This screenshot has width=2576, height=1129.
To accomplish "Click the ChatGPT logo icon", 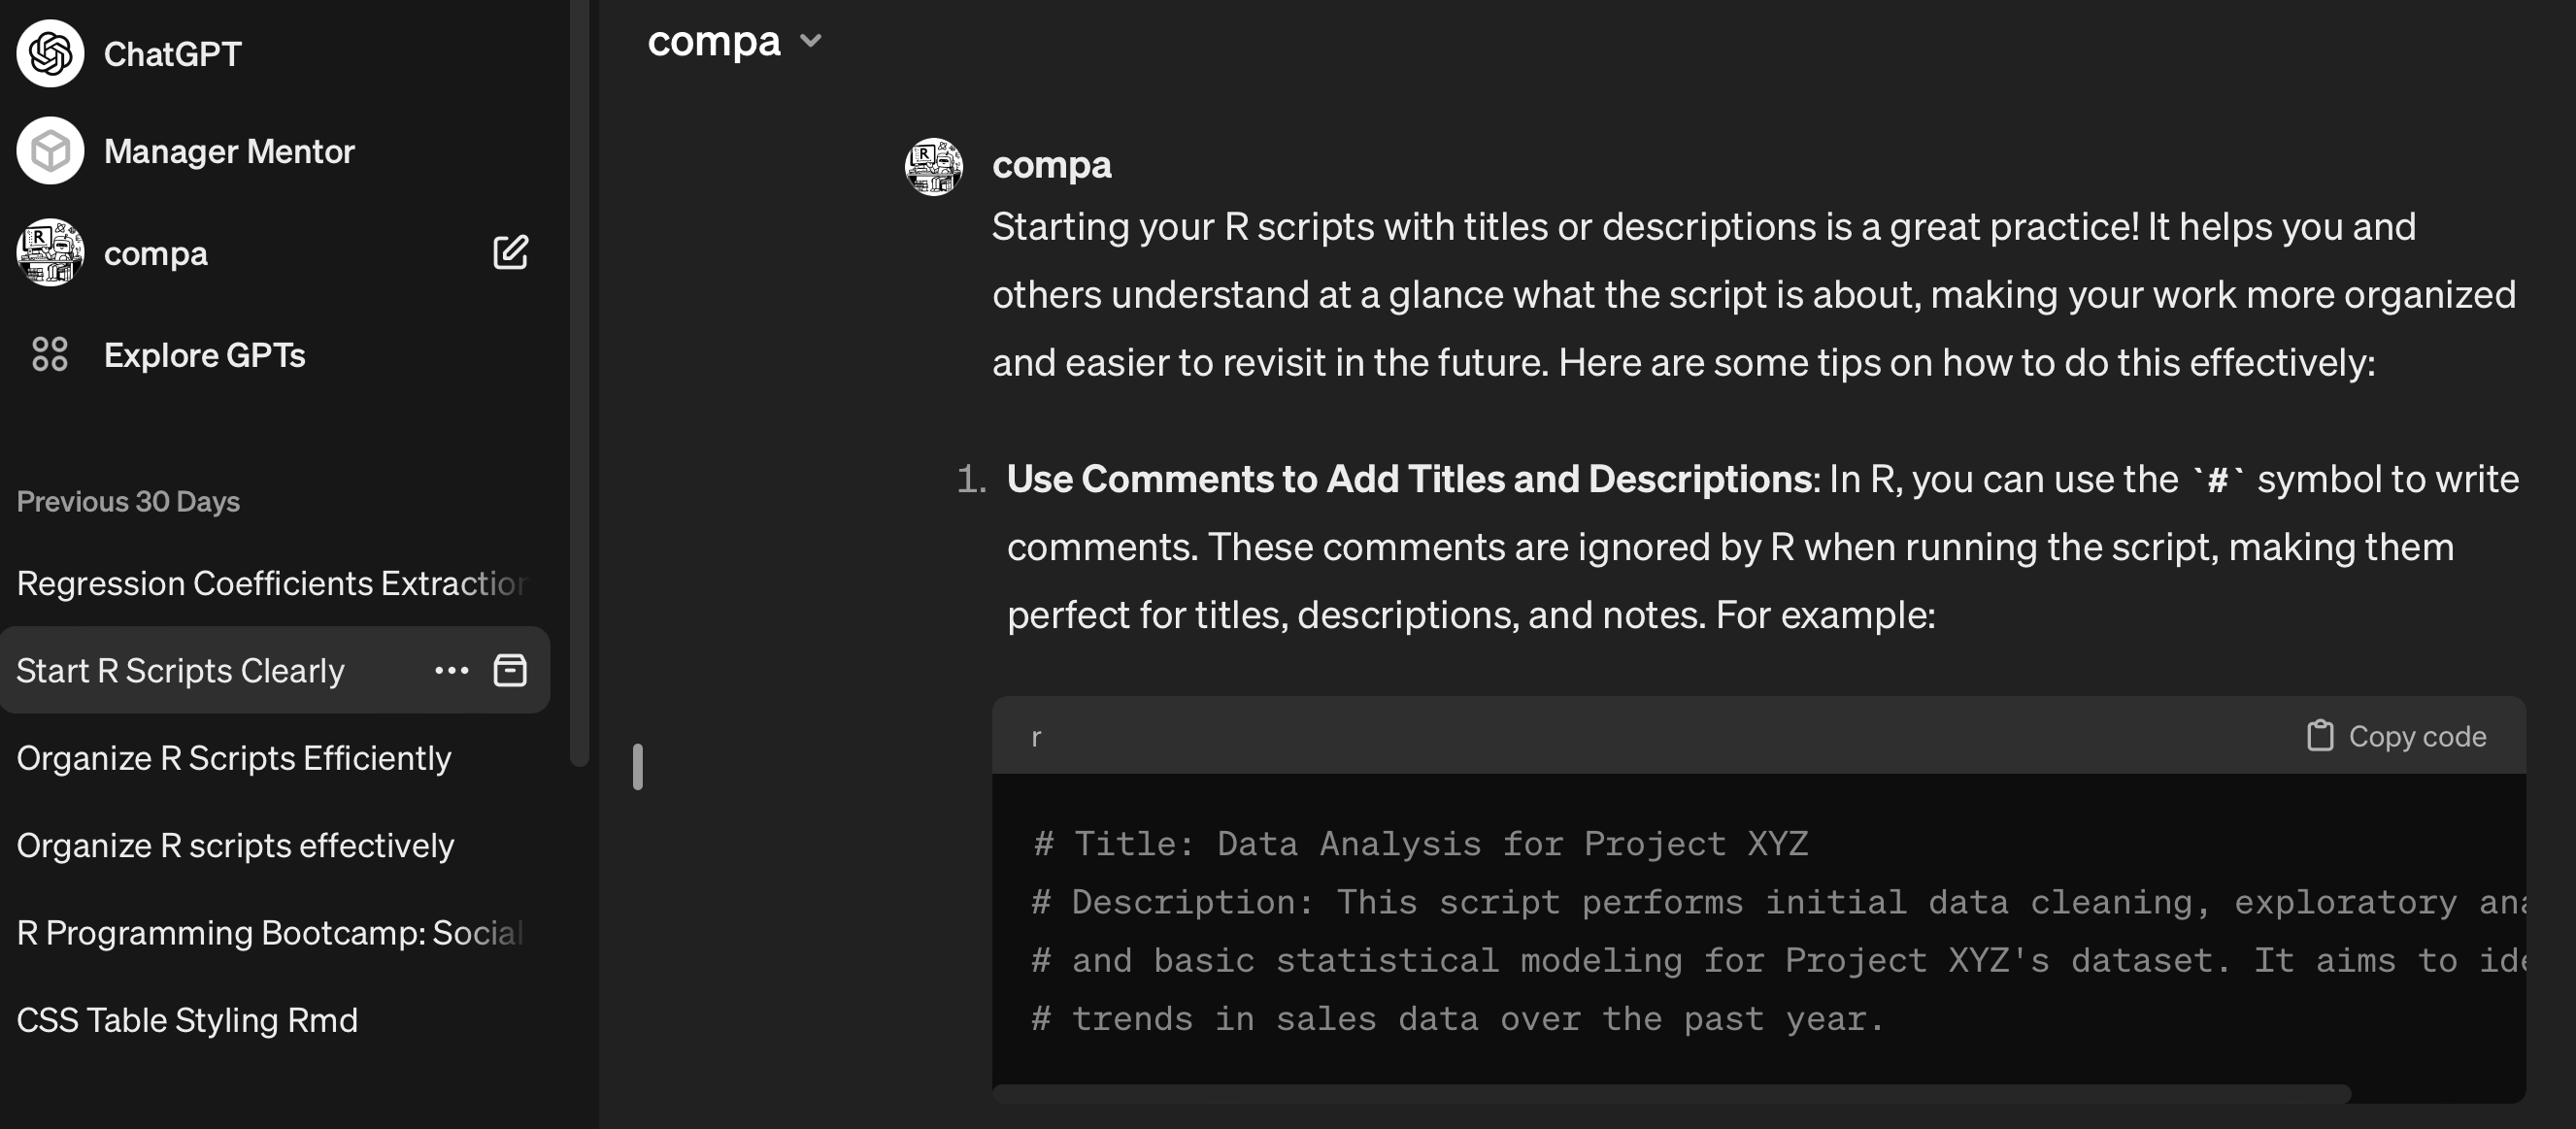I will pos(50,53).
